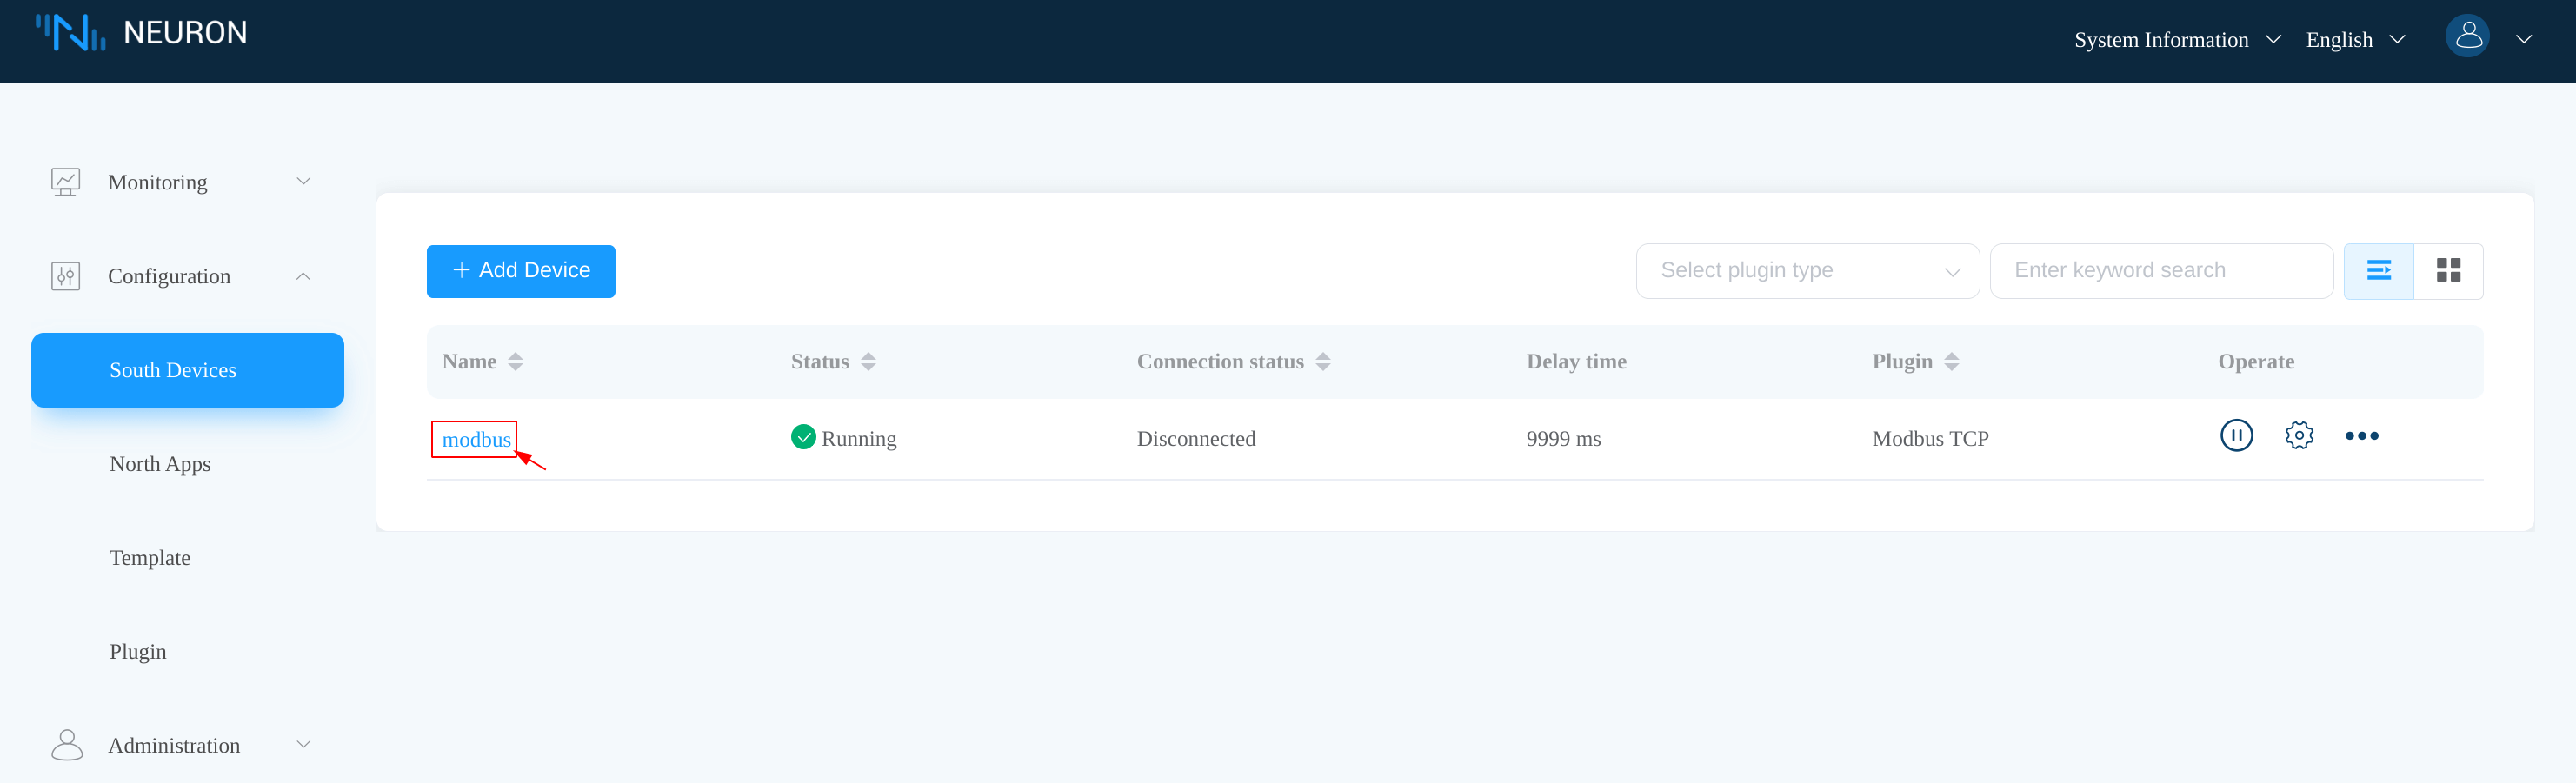This screenshot has width=2576, height=783.
Task: Sort devices by Name column
Action: (515, 362)
